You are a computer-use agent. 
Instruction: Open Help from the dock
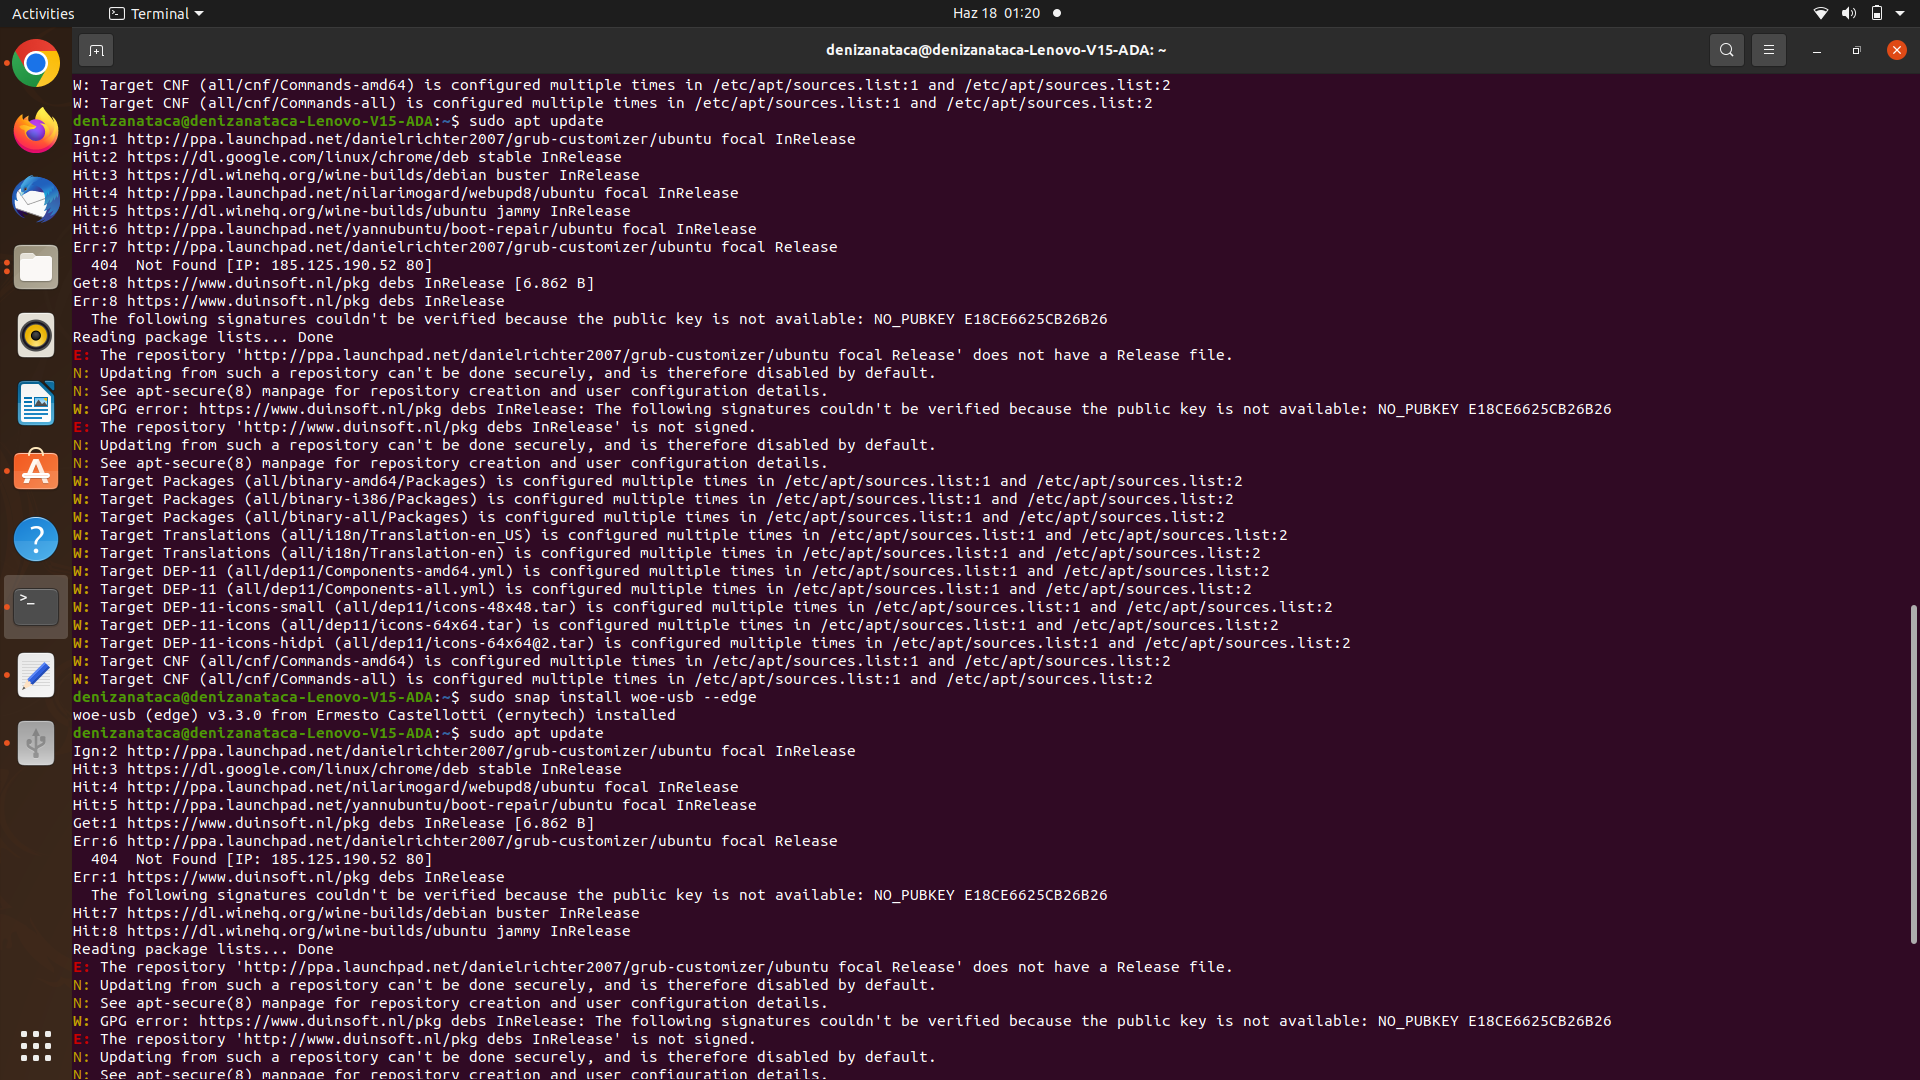(x=36, y=539)
